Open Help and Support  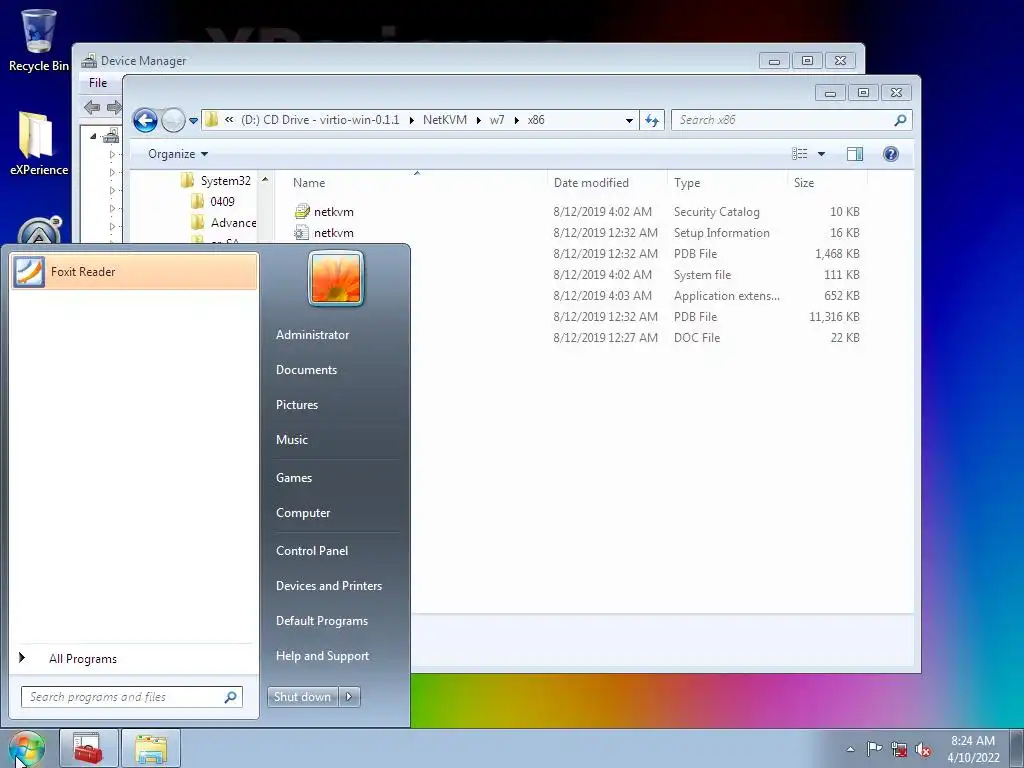322,656
